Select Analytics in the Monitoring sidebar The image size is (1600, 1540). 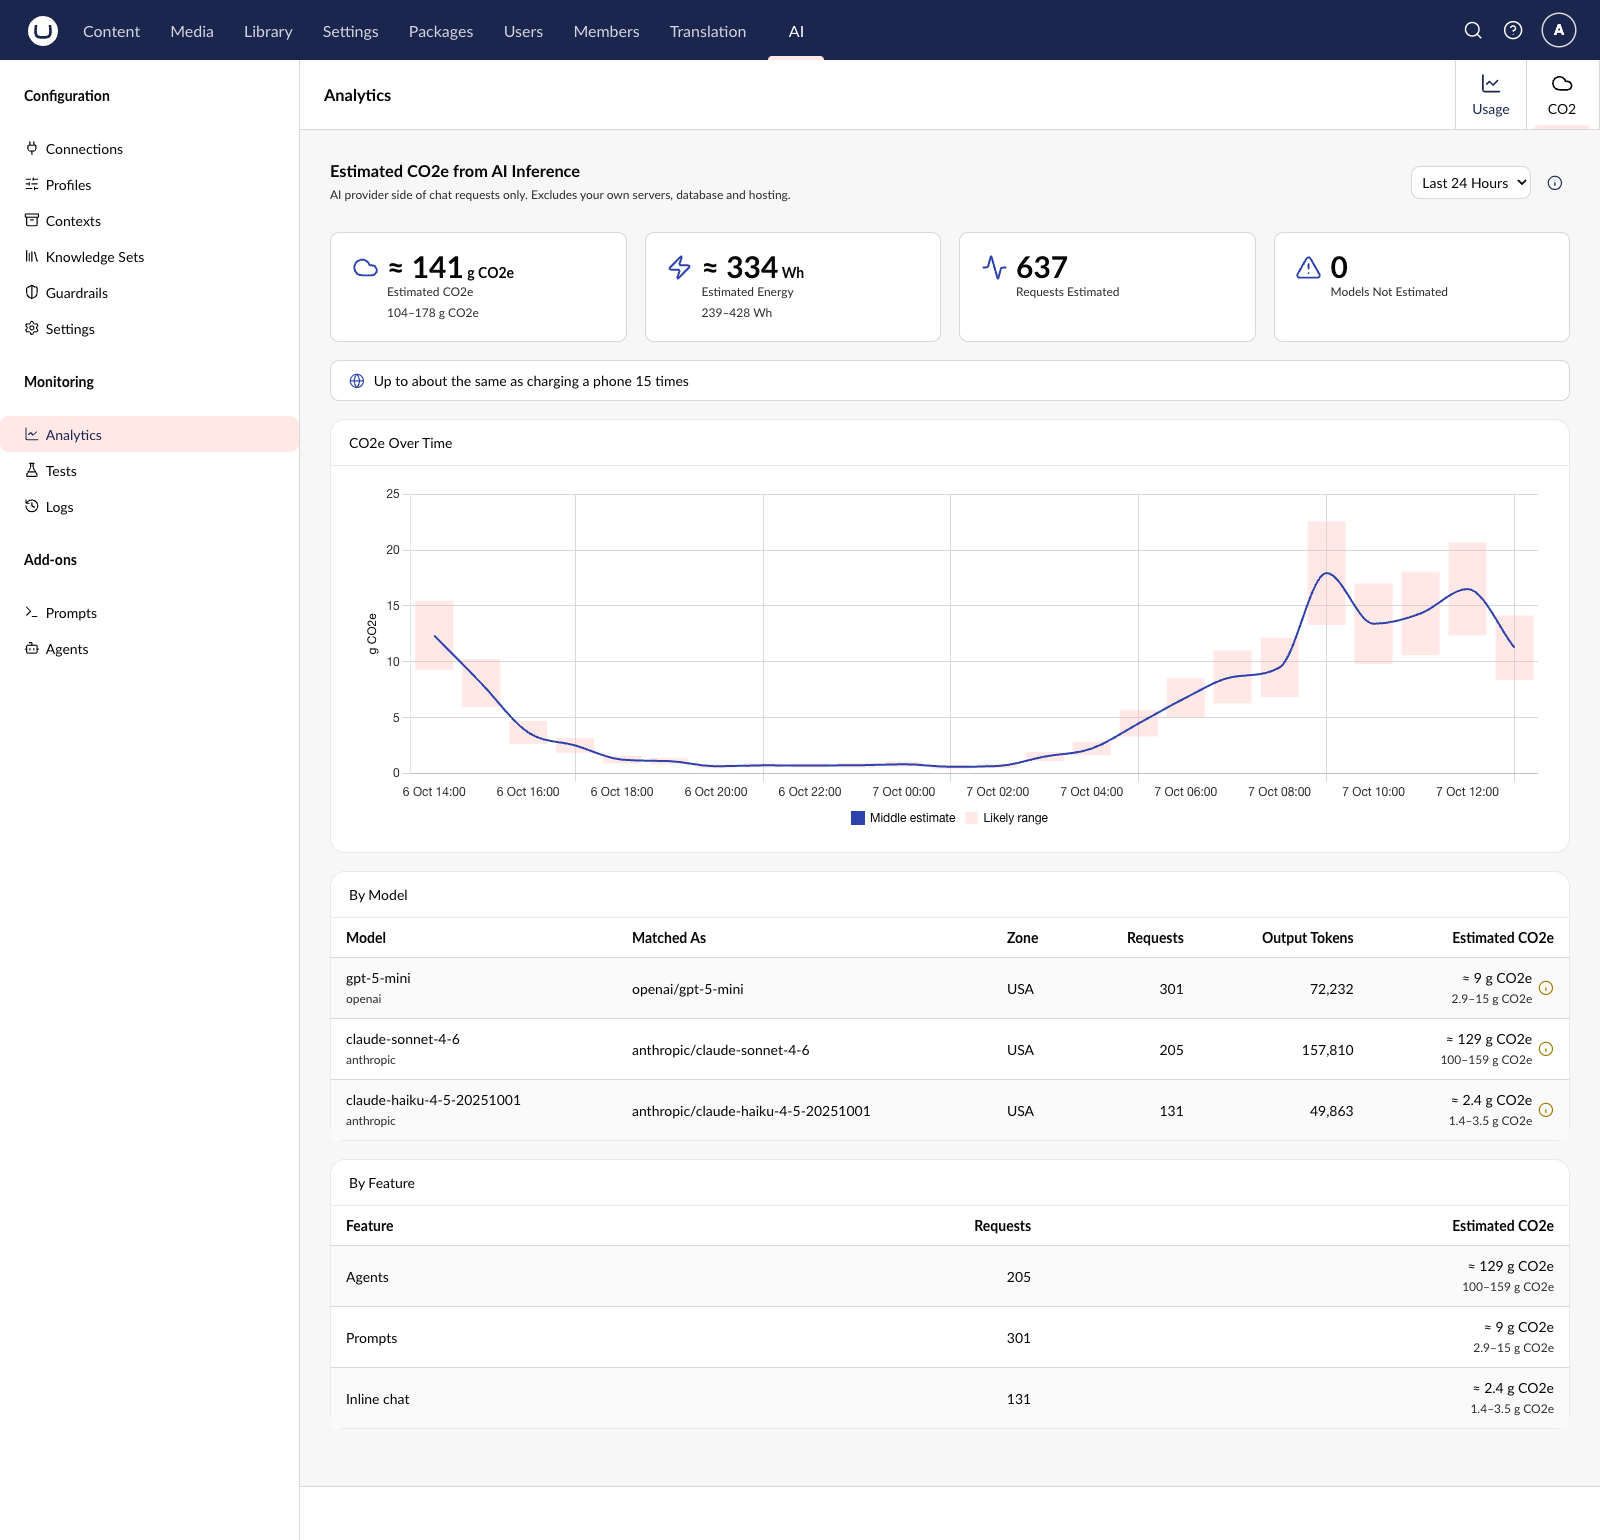click(x=150, y=434)
